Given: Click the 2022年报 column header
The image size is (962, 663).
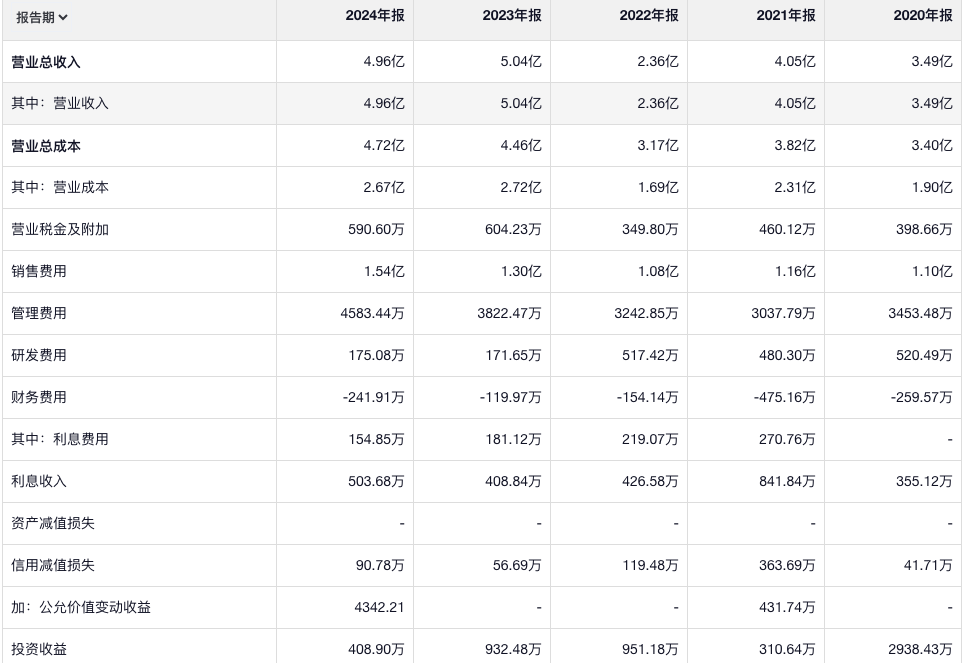Looking at the screenshot, I should click(651, 16).
